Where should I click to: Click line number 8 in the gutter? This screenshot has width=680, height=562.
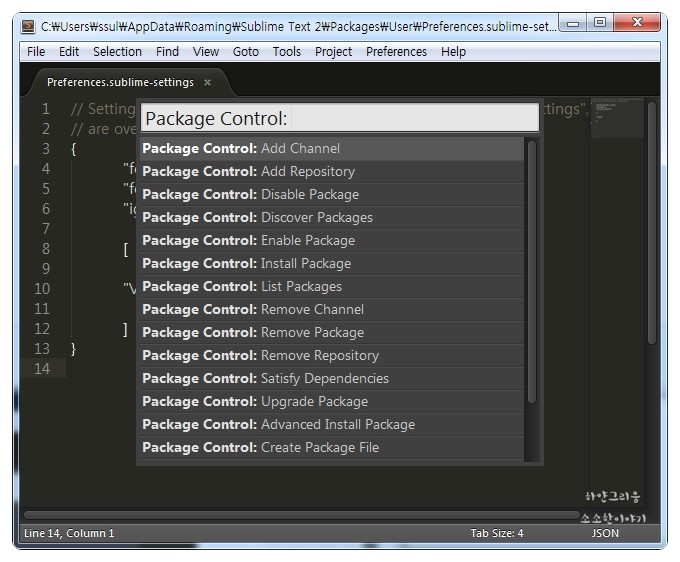(x=46, y=248)
